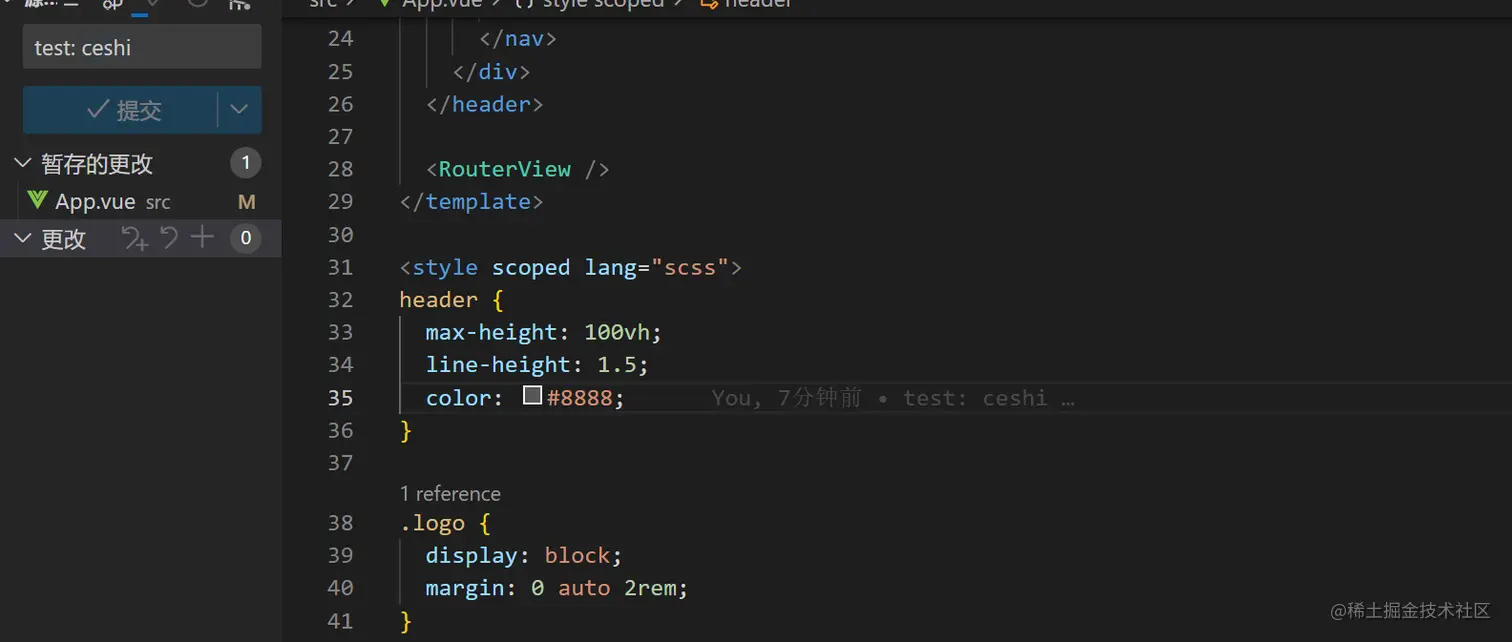
Task: Click the #8888 hex value text
Action: click(x=579, y=398)
